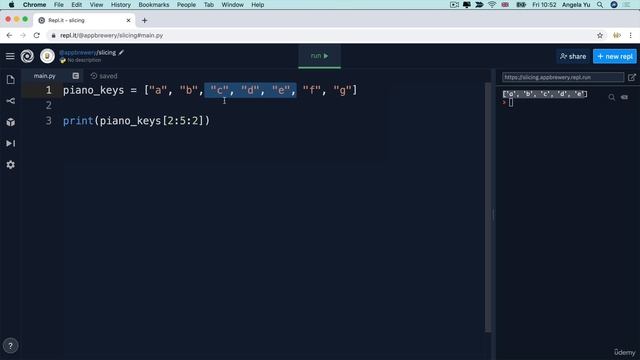Edit repl name with pencil icon

pos(121,52)
